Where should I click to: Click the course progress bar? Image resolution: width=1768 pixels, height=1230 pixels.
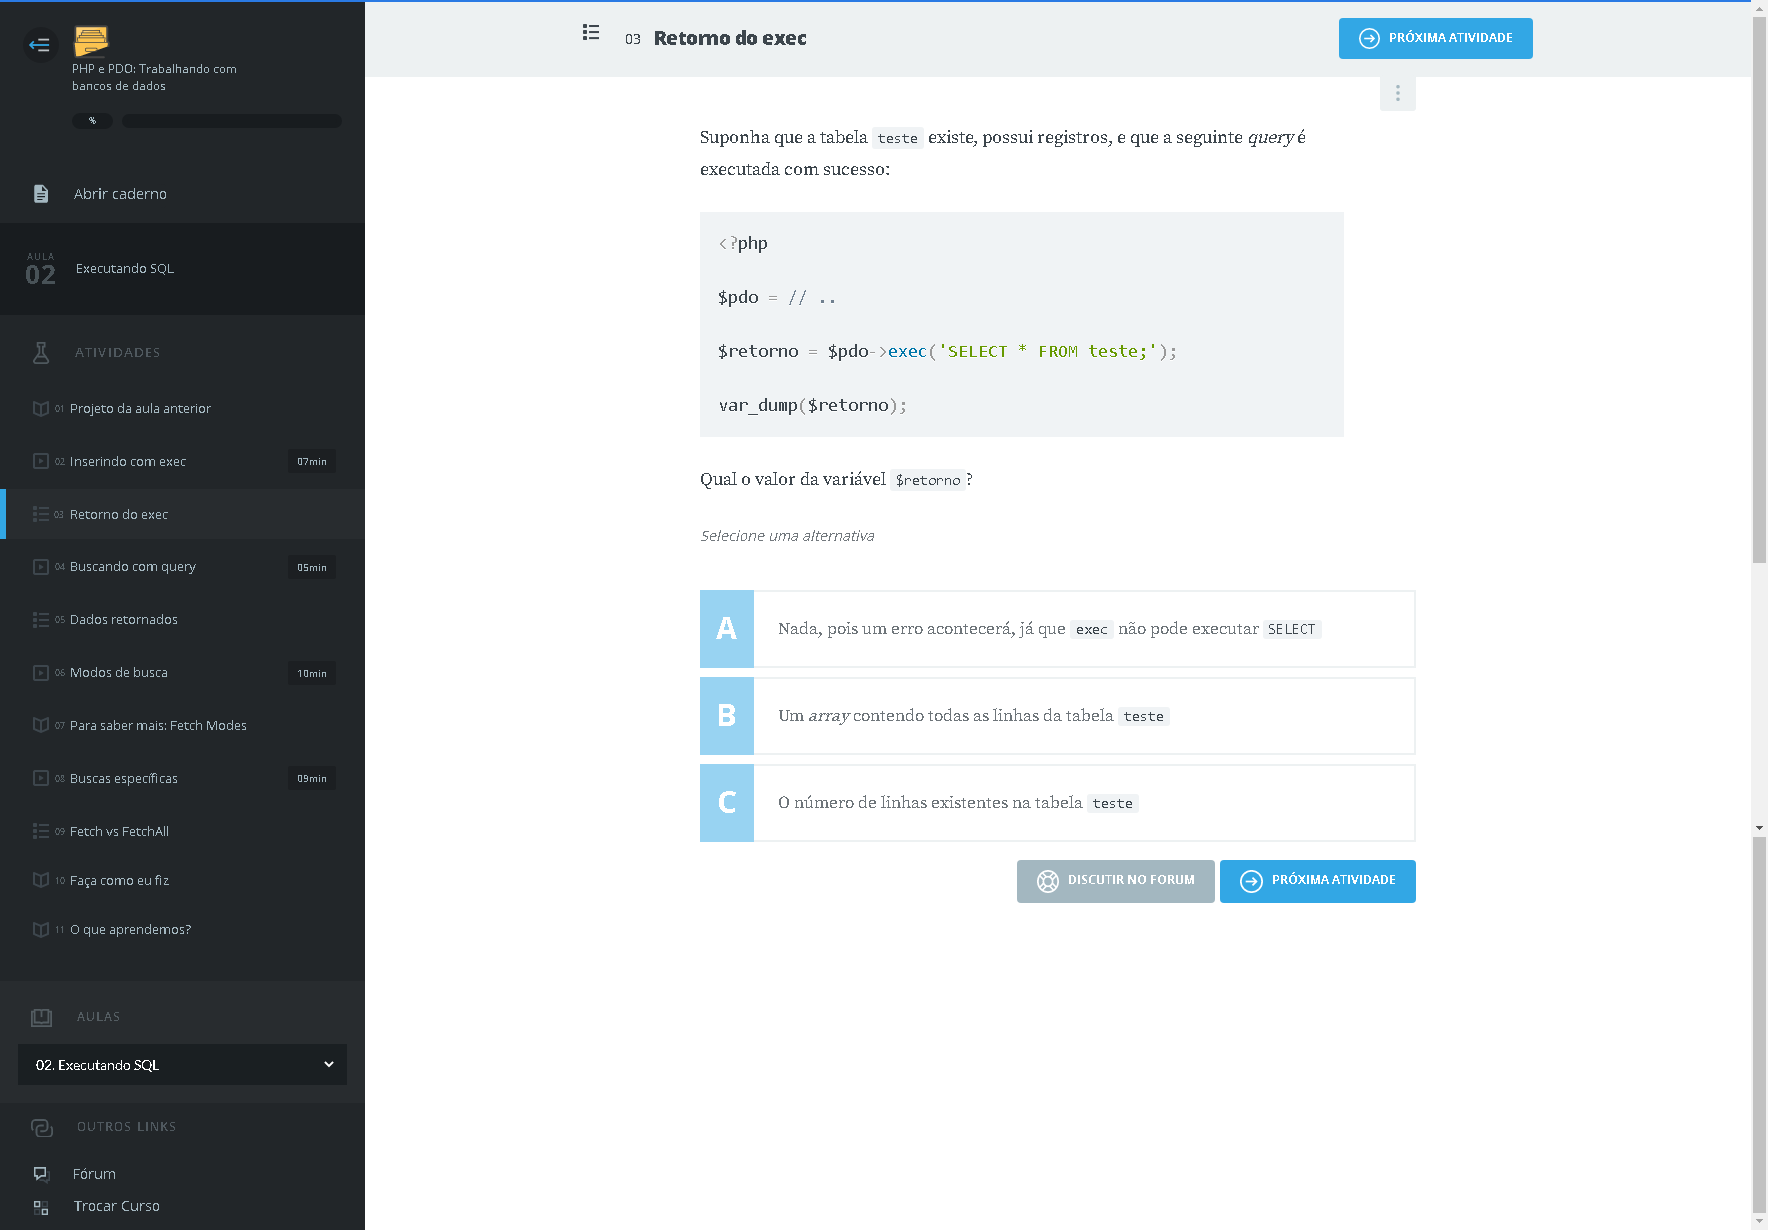tap(231, 121)
